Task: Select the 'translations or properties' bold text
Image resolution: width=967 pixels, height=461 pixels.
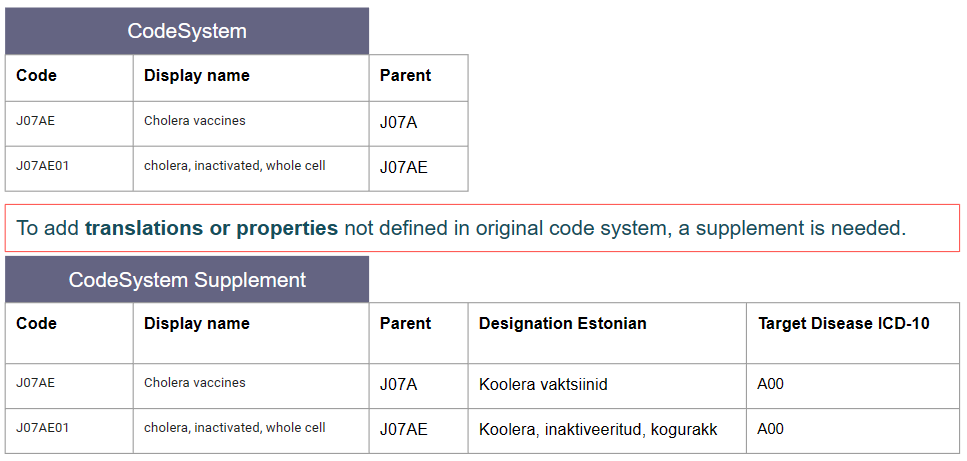Action: 211,228
